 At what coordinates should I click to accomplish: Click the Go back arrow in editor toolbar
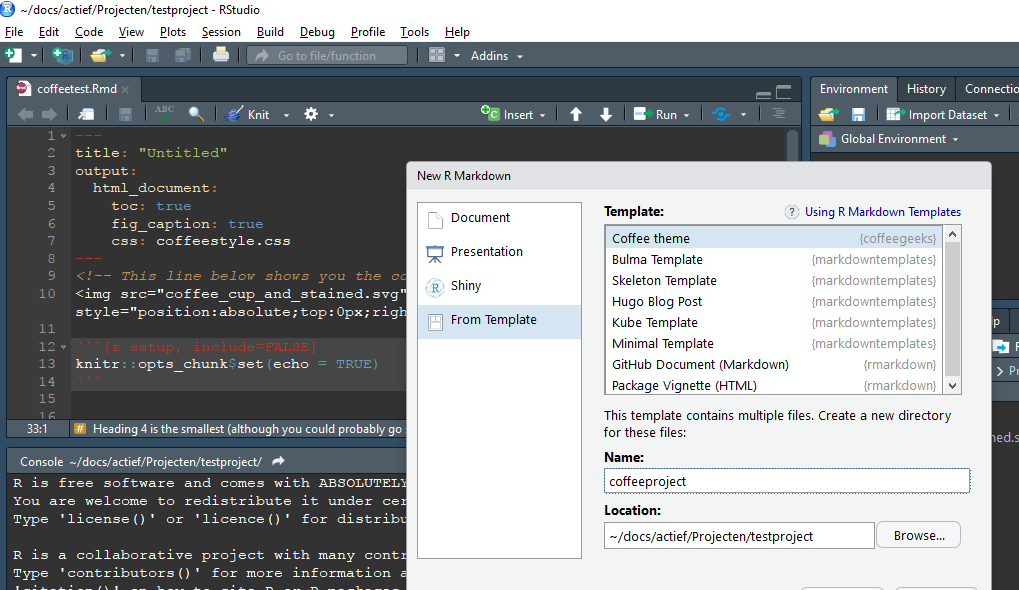point(26,114)
